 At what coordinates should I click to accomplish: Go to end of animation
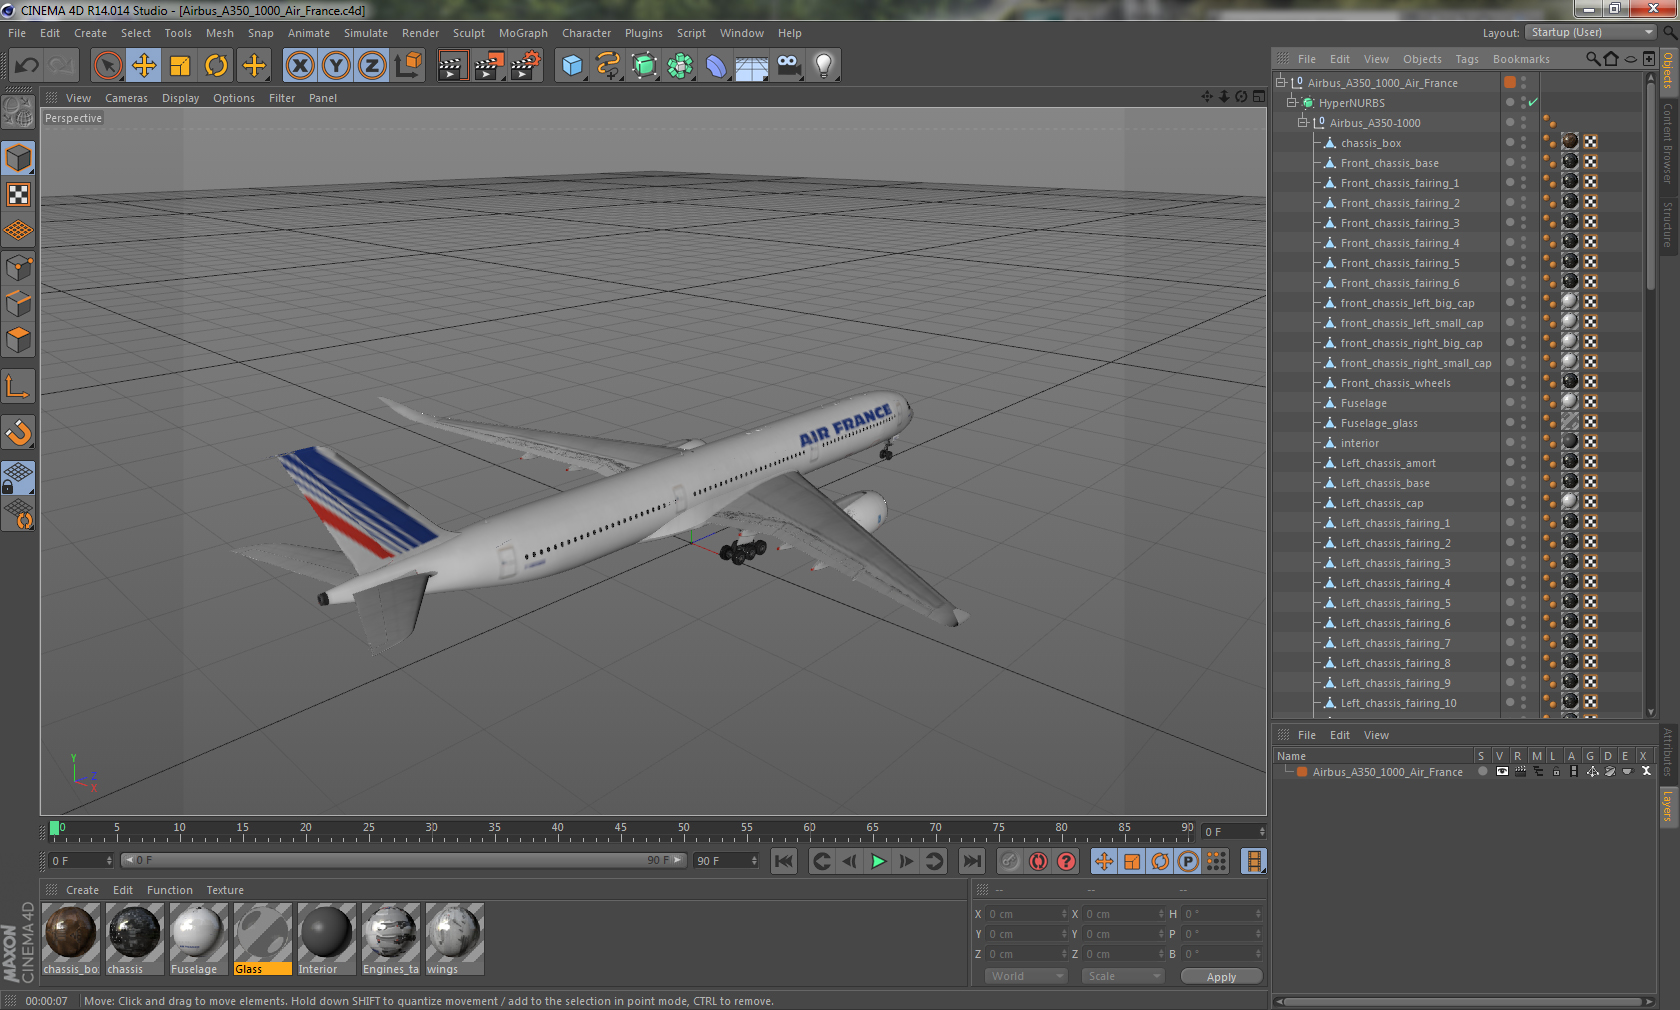pos(971,861)
